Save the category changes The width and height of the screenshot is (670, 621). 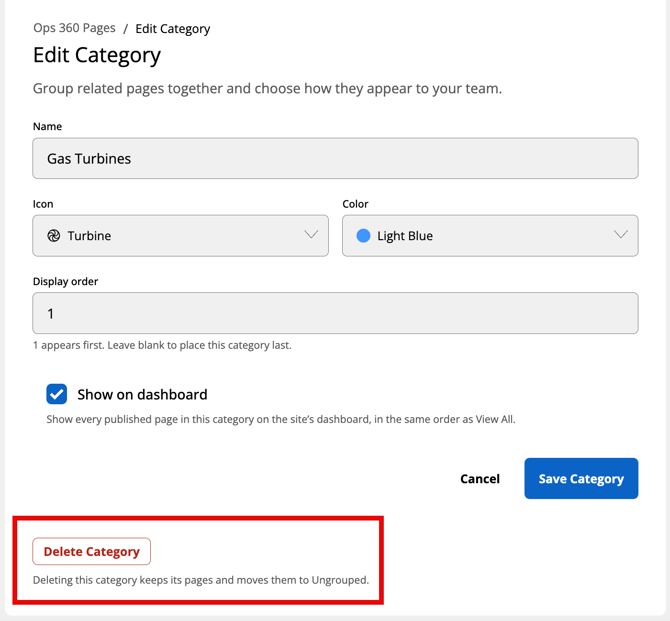pyautogui.click(x=581, y=478)
